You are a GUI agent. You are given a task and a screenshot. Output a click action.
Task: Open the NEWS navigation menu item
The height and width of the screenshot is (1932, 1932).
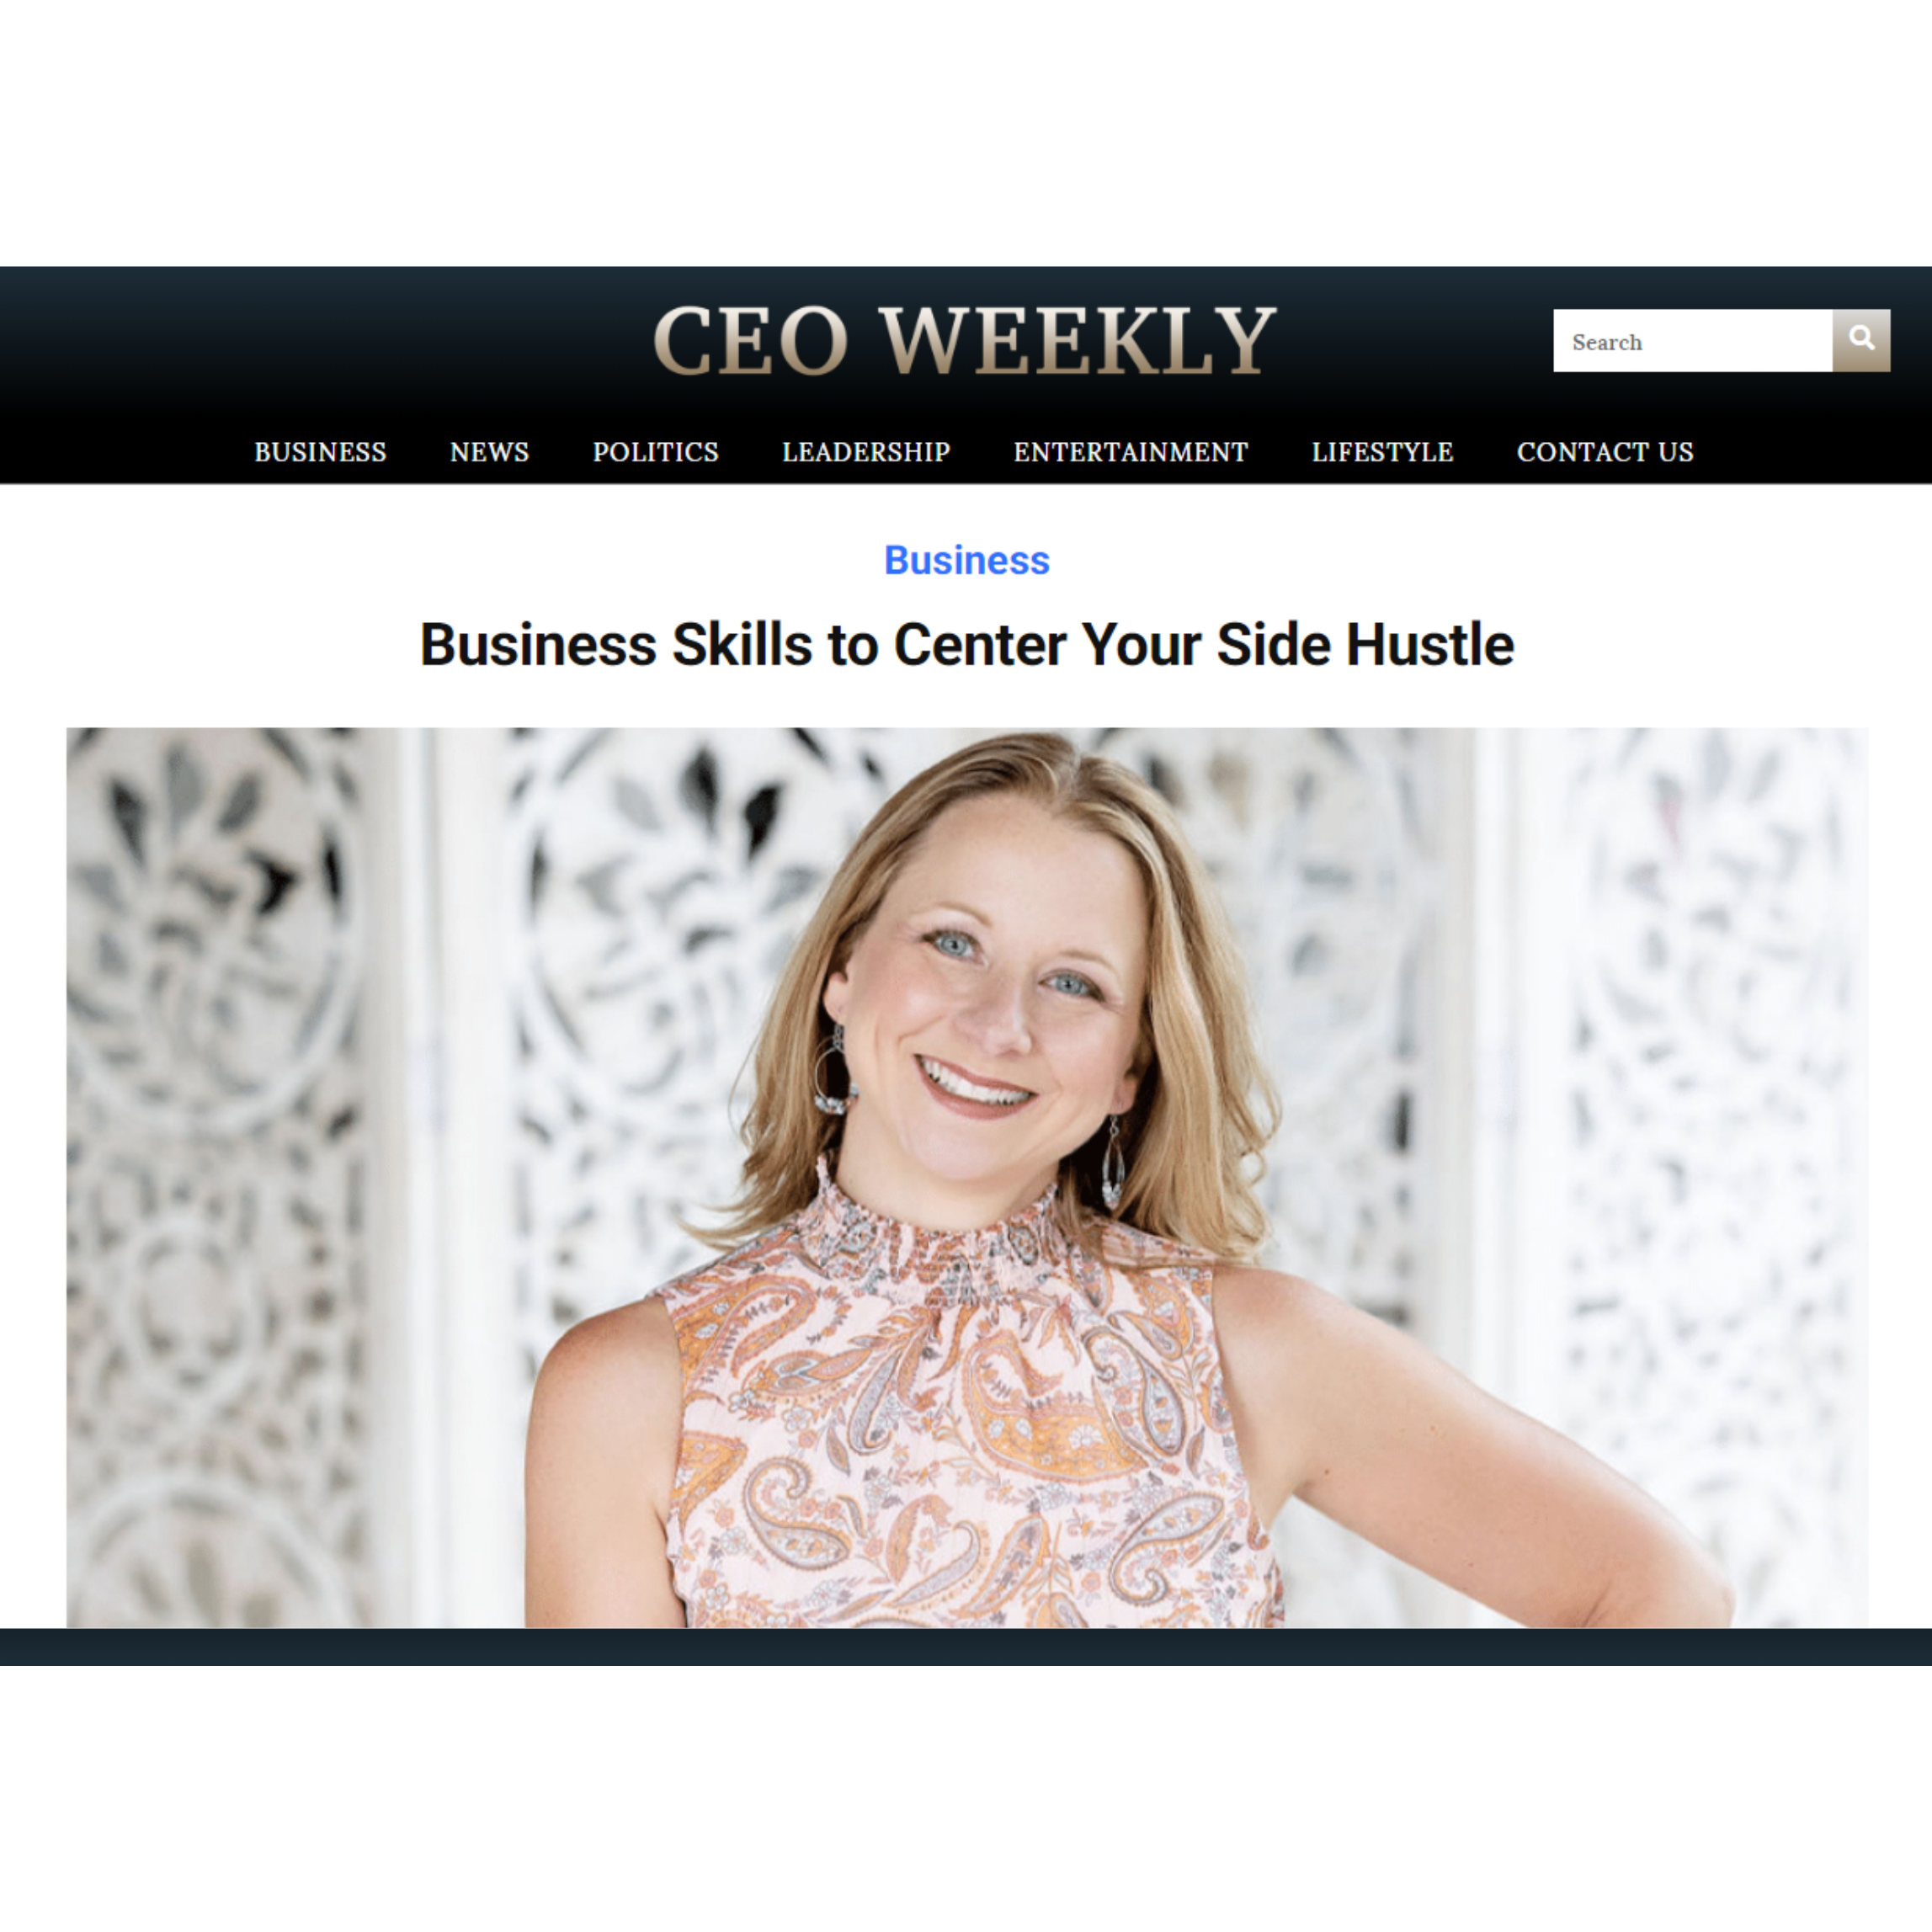(489, 452)
